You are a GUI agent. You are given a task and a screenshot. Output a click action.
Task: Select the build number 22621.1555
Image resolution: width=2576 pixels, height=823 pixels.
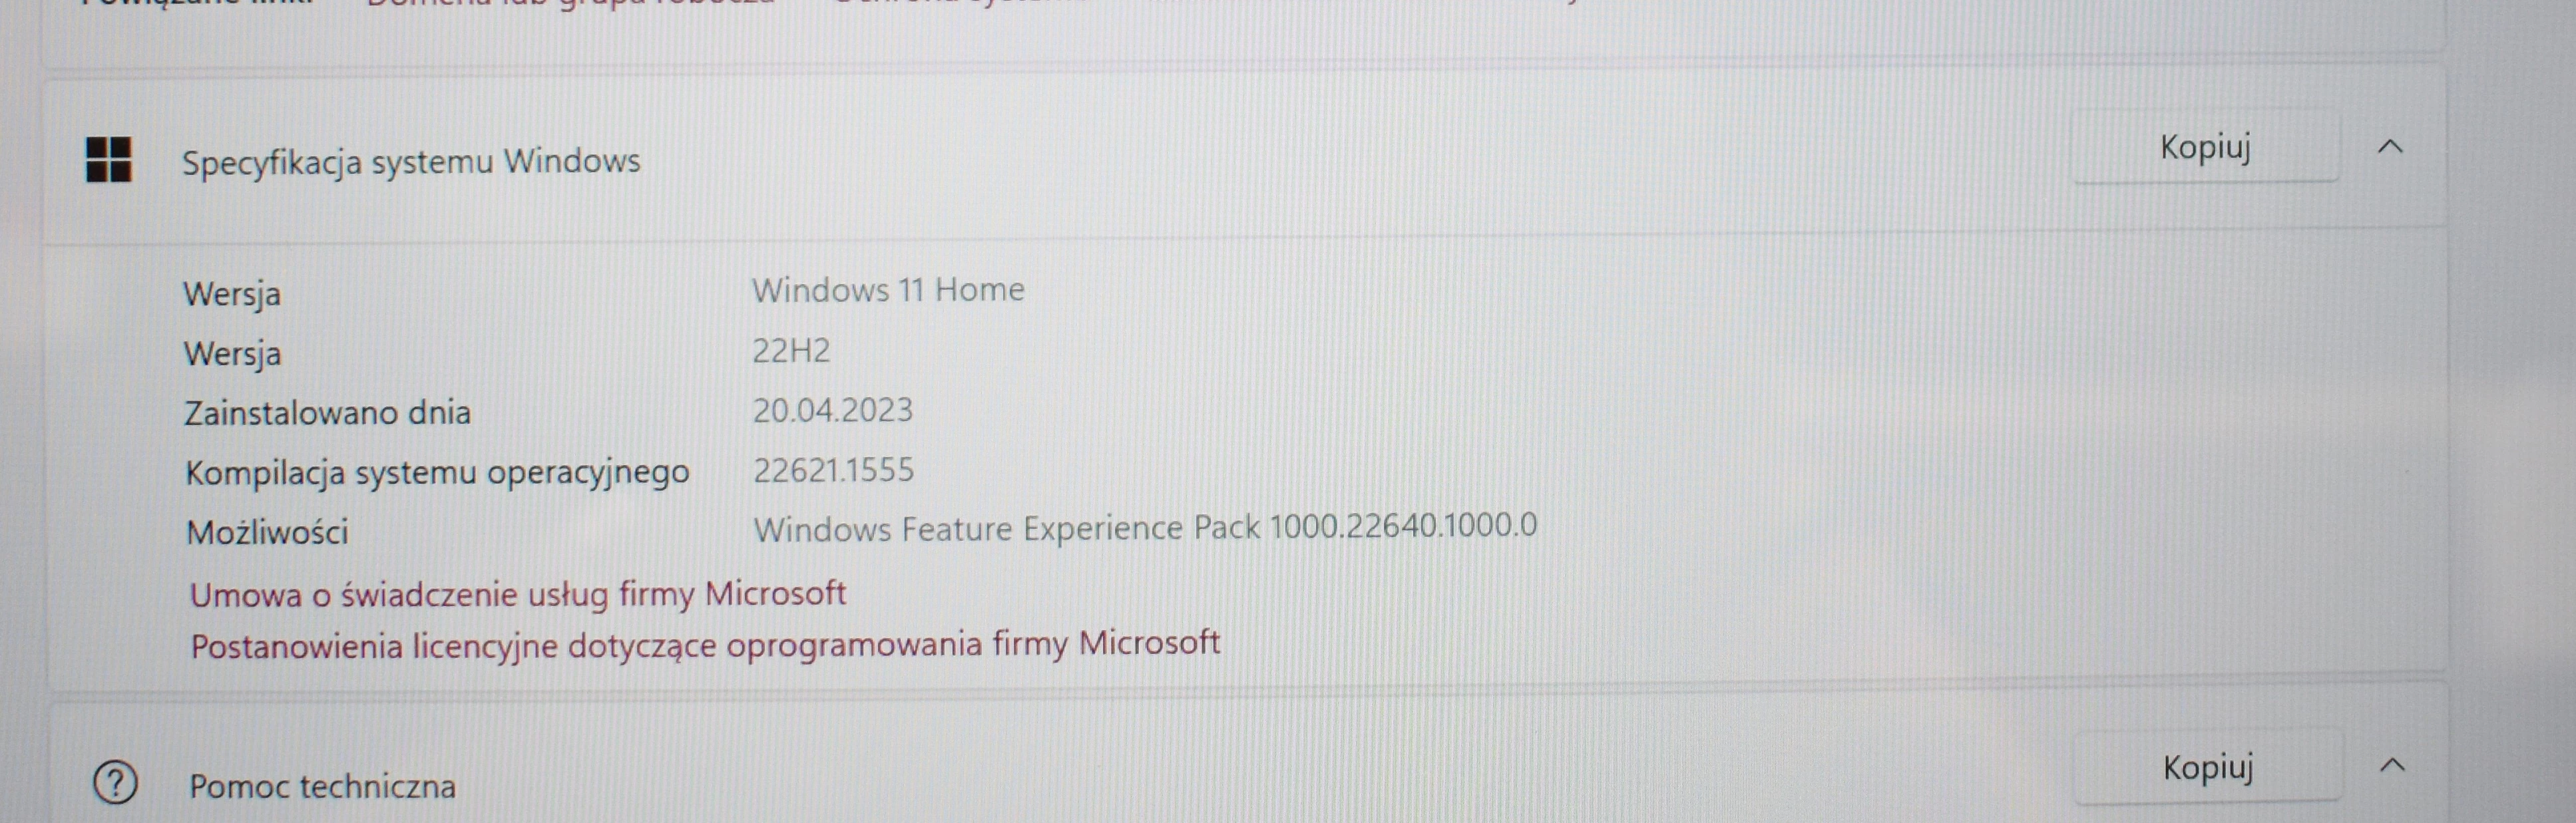(832, 470)
